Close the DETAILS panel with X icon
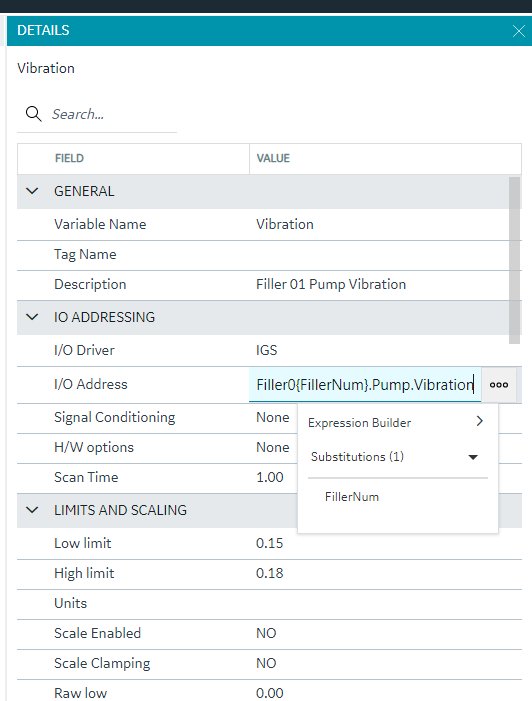The height and width of the screenshot is (701, 532). click(x=519, y=31)
